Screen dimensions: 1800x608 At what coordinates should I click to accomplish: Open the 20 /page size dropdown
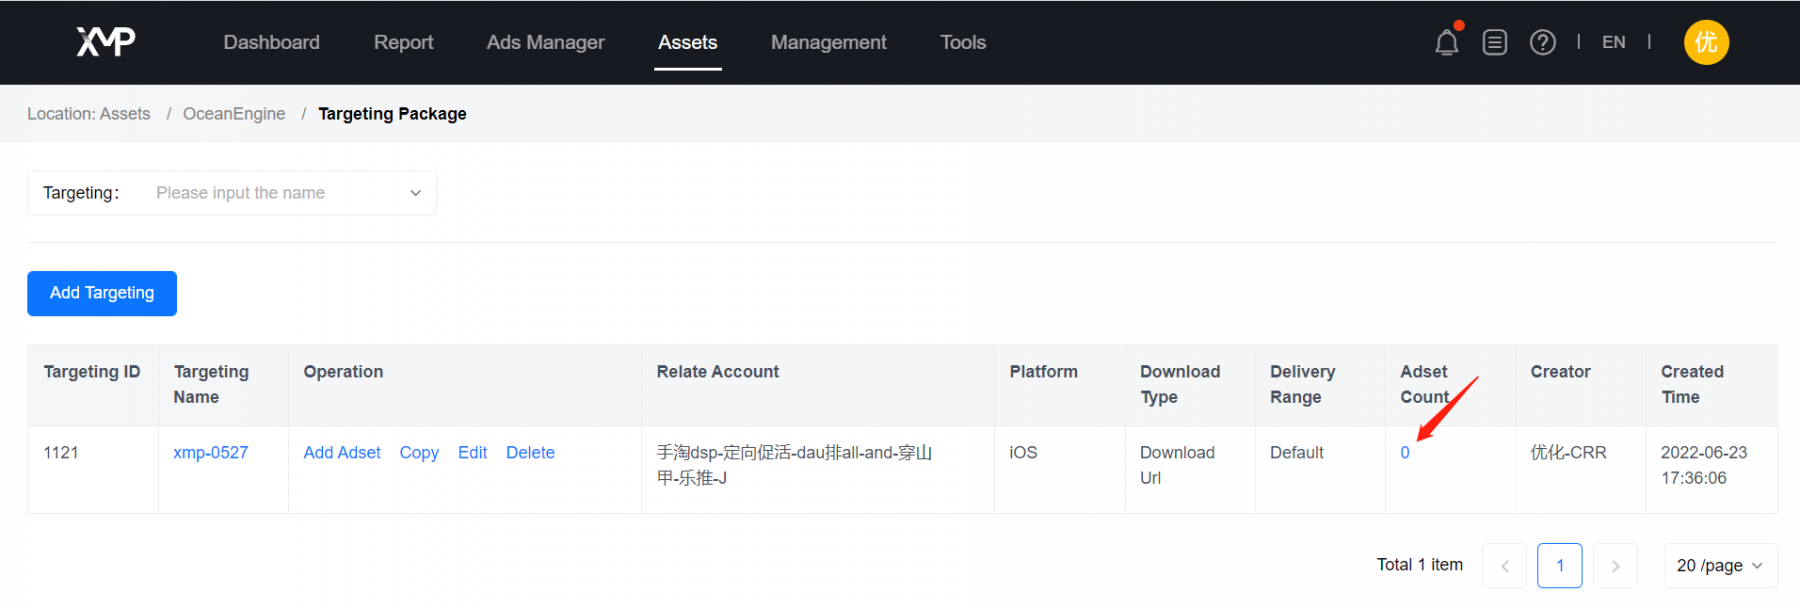coord(1720,566)
